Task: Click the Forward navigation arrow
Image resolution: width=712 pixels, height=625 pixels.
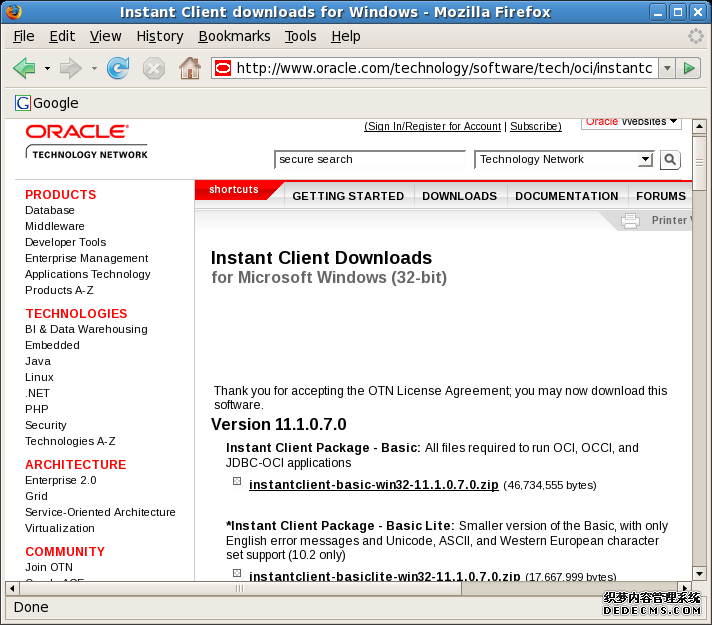Action: (70, 68)
